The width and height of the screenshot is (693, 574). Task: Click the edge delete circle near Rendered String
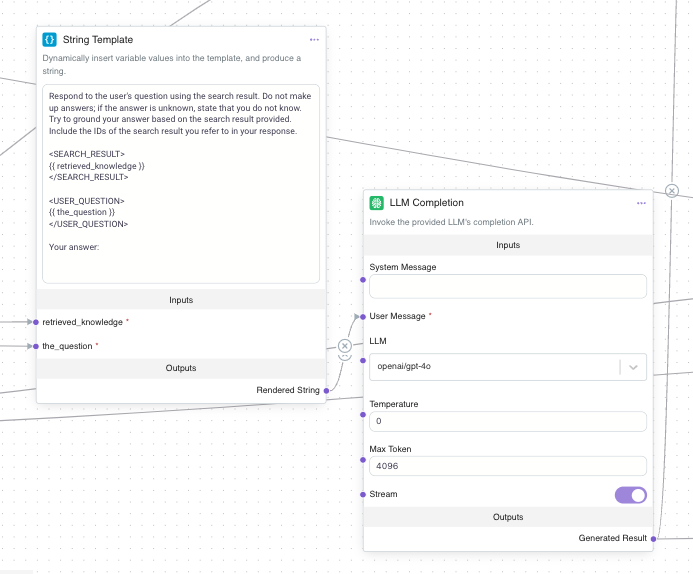pos(345,346)
